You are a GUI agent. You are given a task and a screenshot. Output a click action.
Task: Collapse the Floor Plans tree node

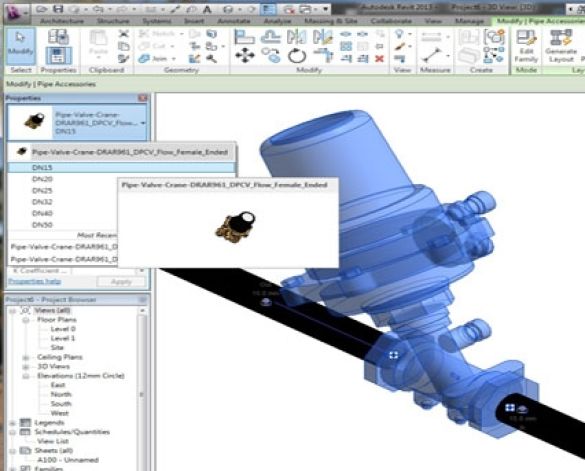(26, 320)
